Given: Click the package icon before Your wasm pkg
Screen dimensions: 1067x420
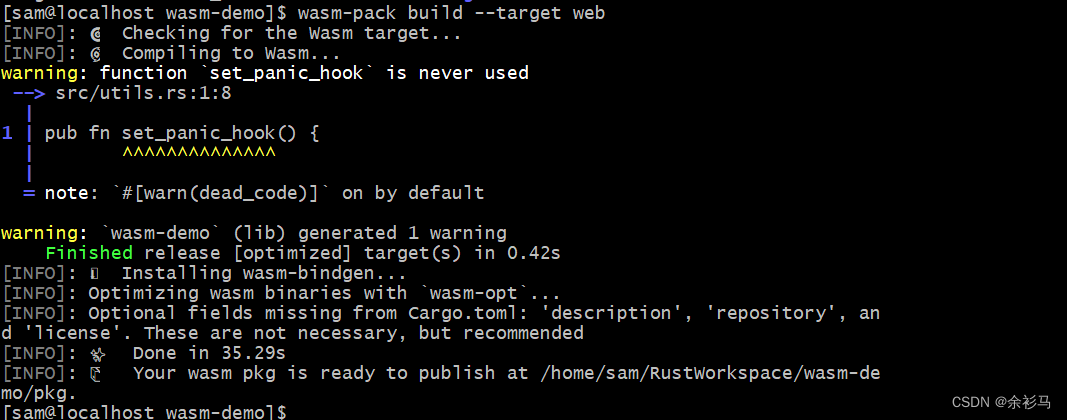Looking at the screenshot, I should coord(95,373).
